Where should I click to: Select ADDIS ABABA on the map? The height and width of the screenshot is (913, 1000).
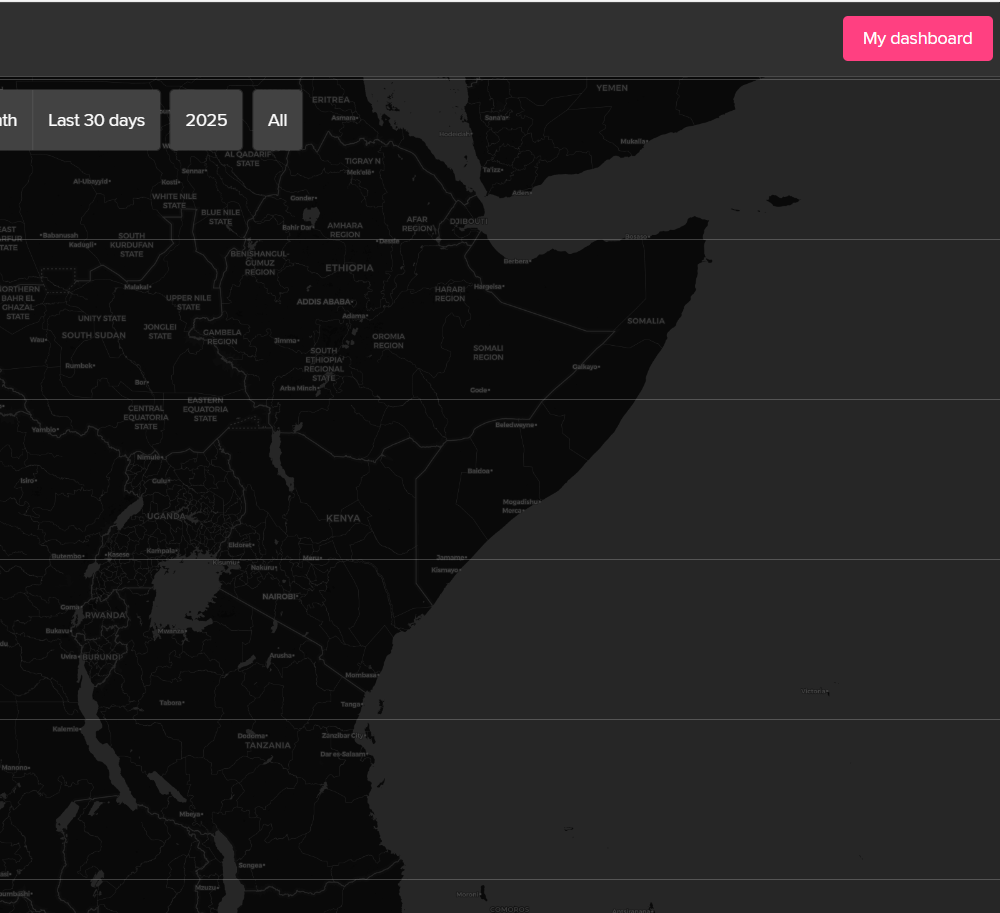[x=325, y=300]
